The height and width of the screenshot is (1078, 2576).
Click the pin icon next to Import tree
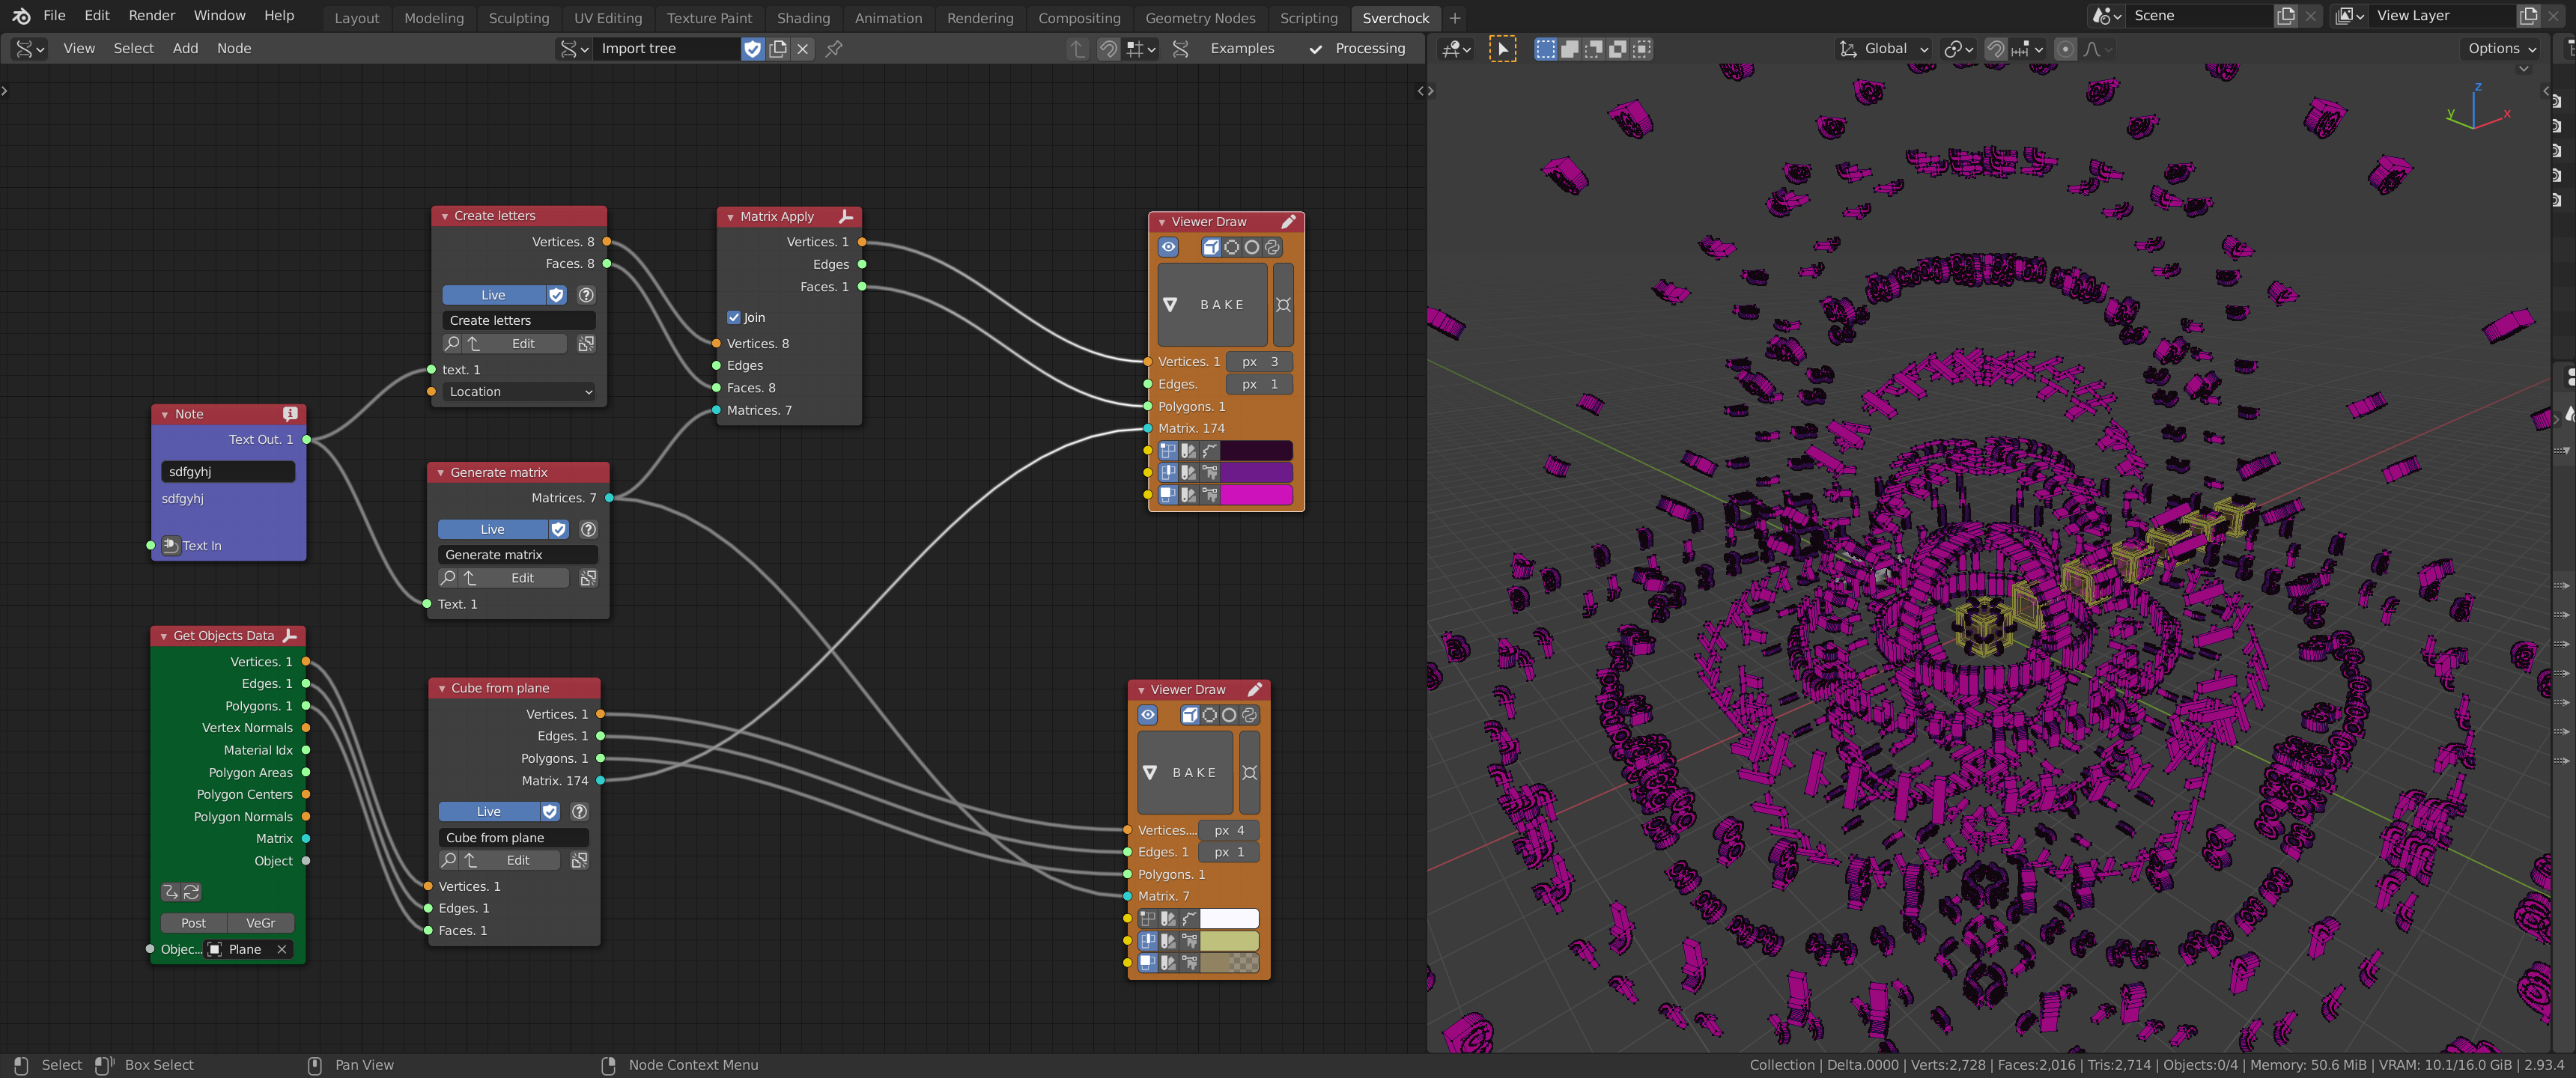click(x=834, y=49)
